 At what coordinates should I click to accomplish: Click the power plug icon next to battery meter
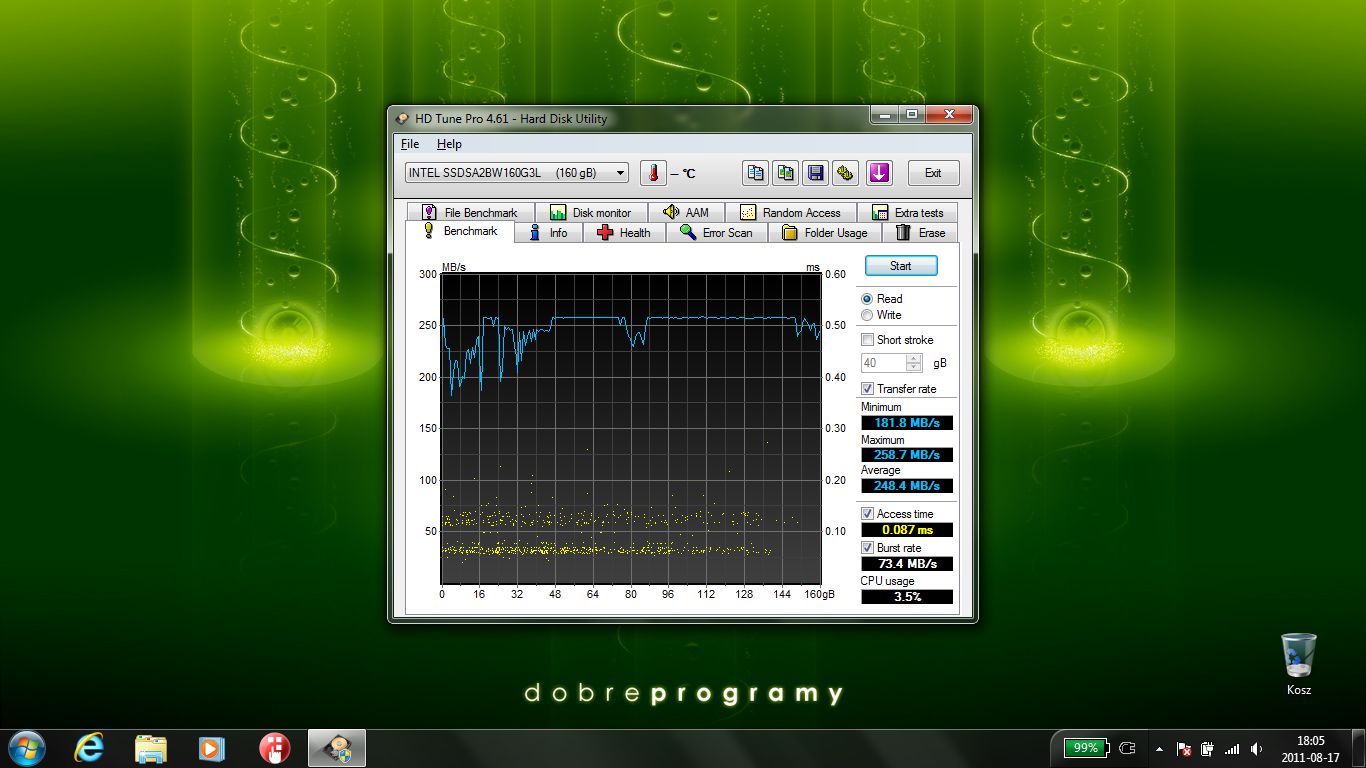point(1128,748)
